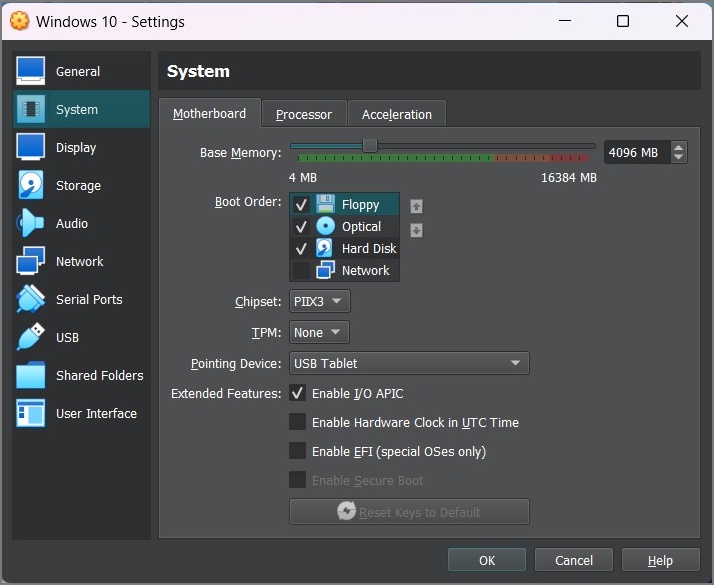Select the Storage disk icon
This screenshot has width=714, height=585.
point(31,185)
